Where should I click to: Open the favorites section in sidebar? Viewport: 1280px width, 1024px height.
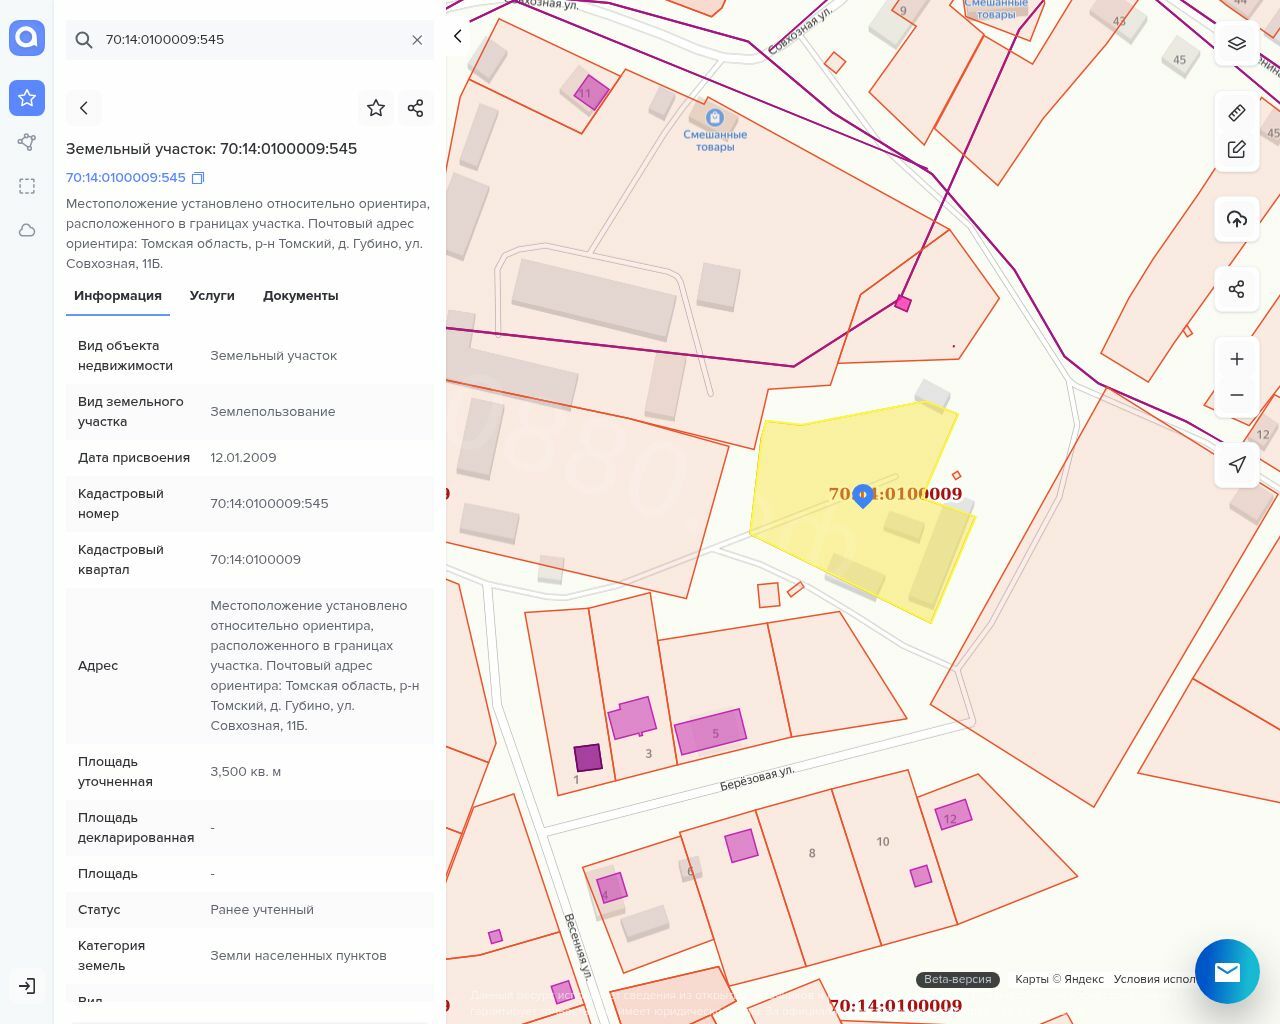(x=27, y=98)
